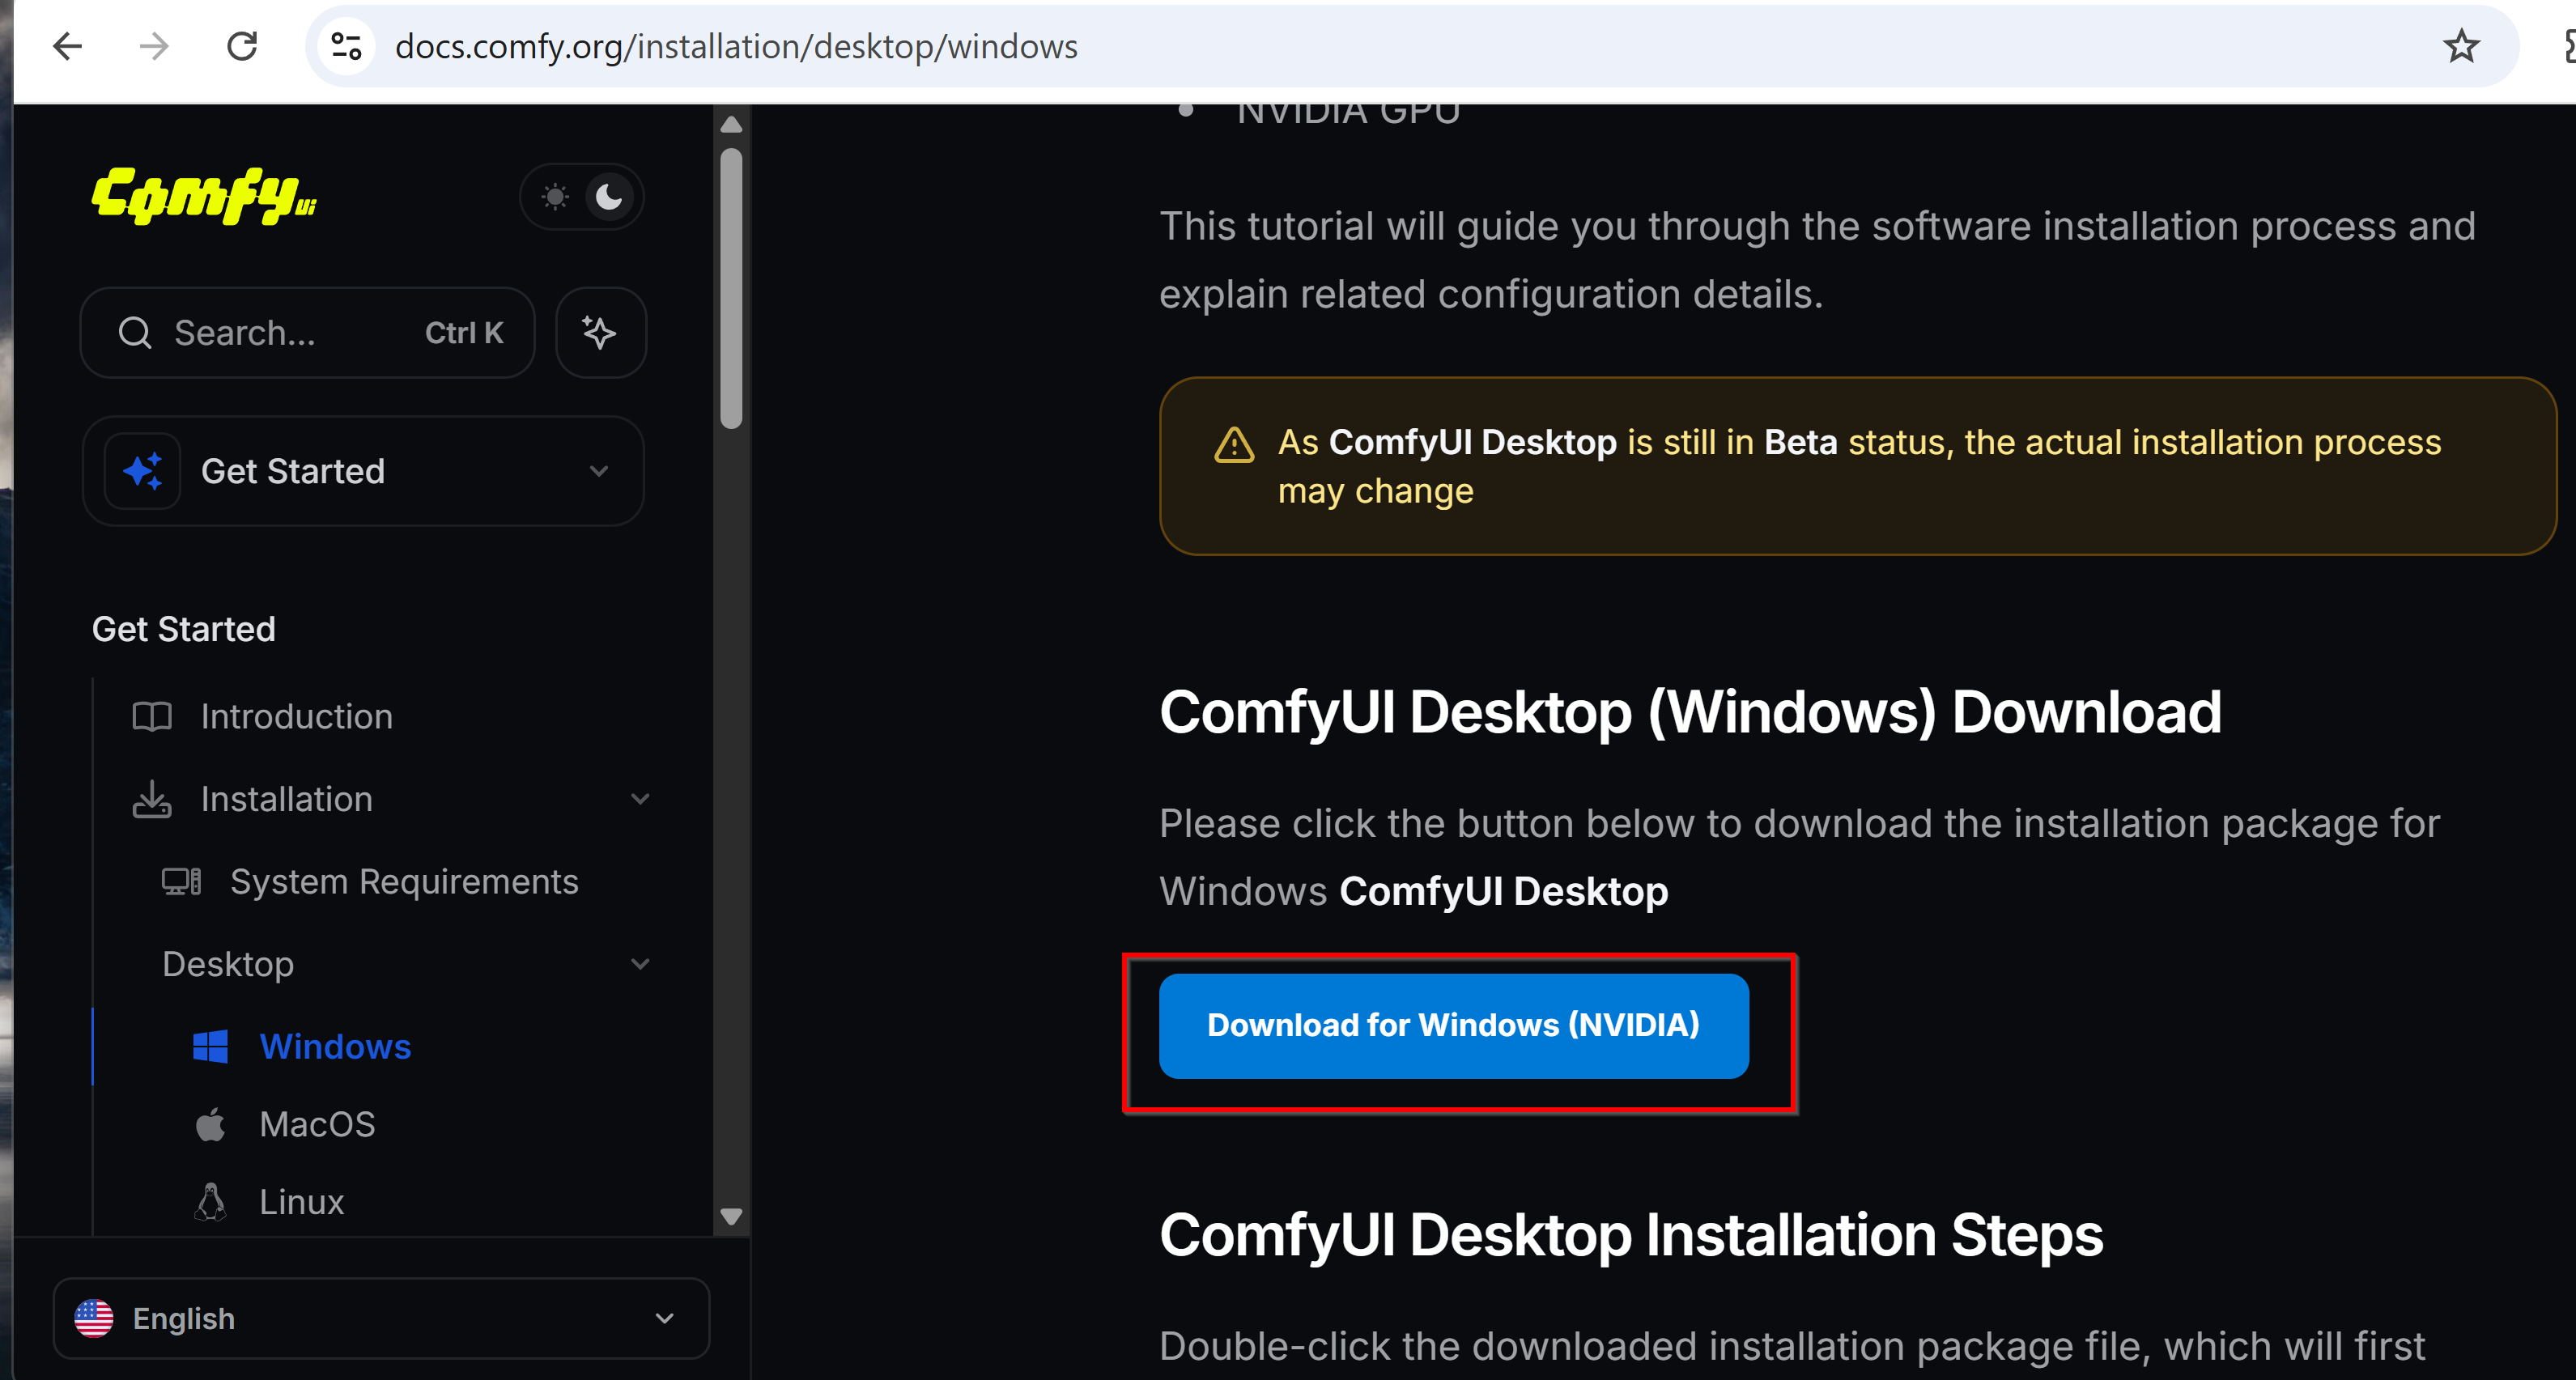
Task: Click the URL in the address bar
Action: (x=736, y=46)
